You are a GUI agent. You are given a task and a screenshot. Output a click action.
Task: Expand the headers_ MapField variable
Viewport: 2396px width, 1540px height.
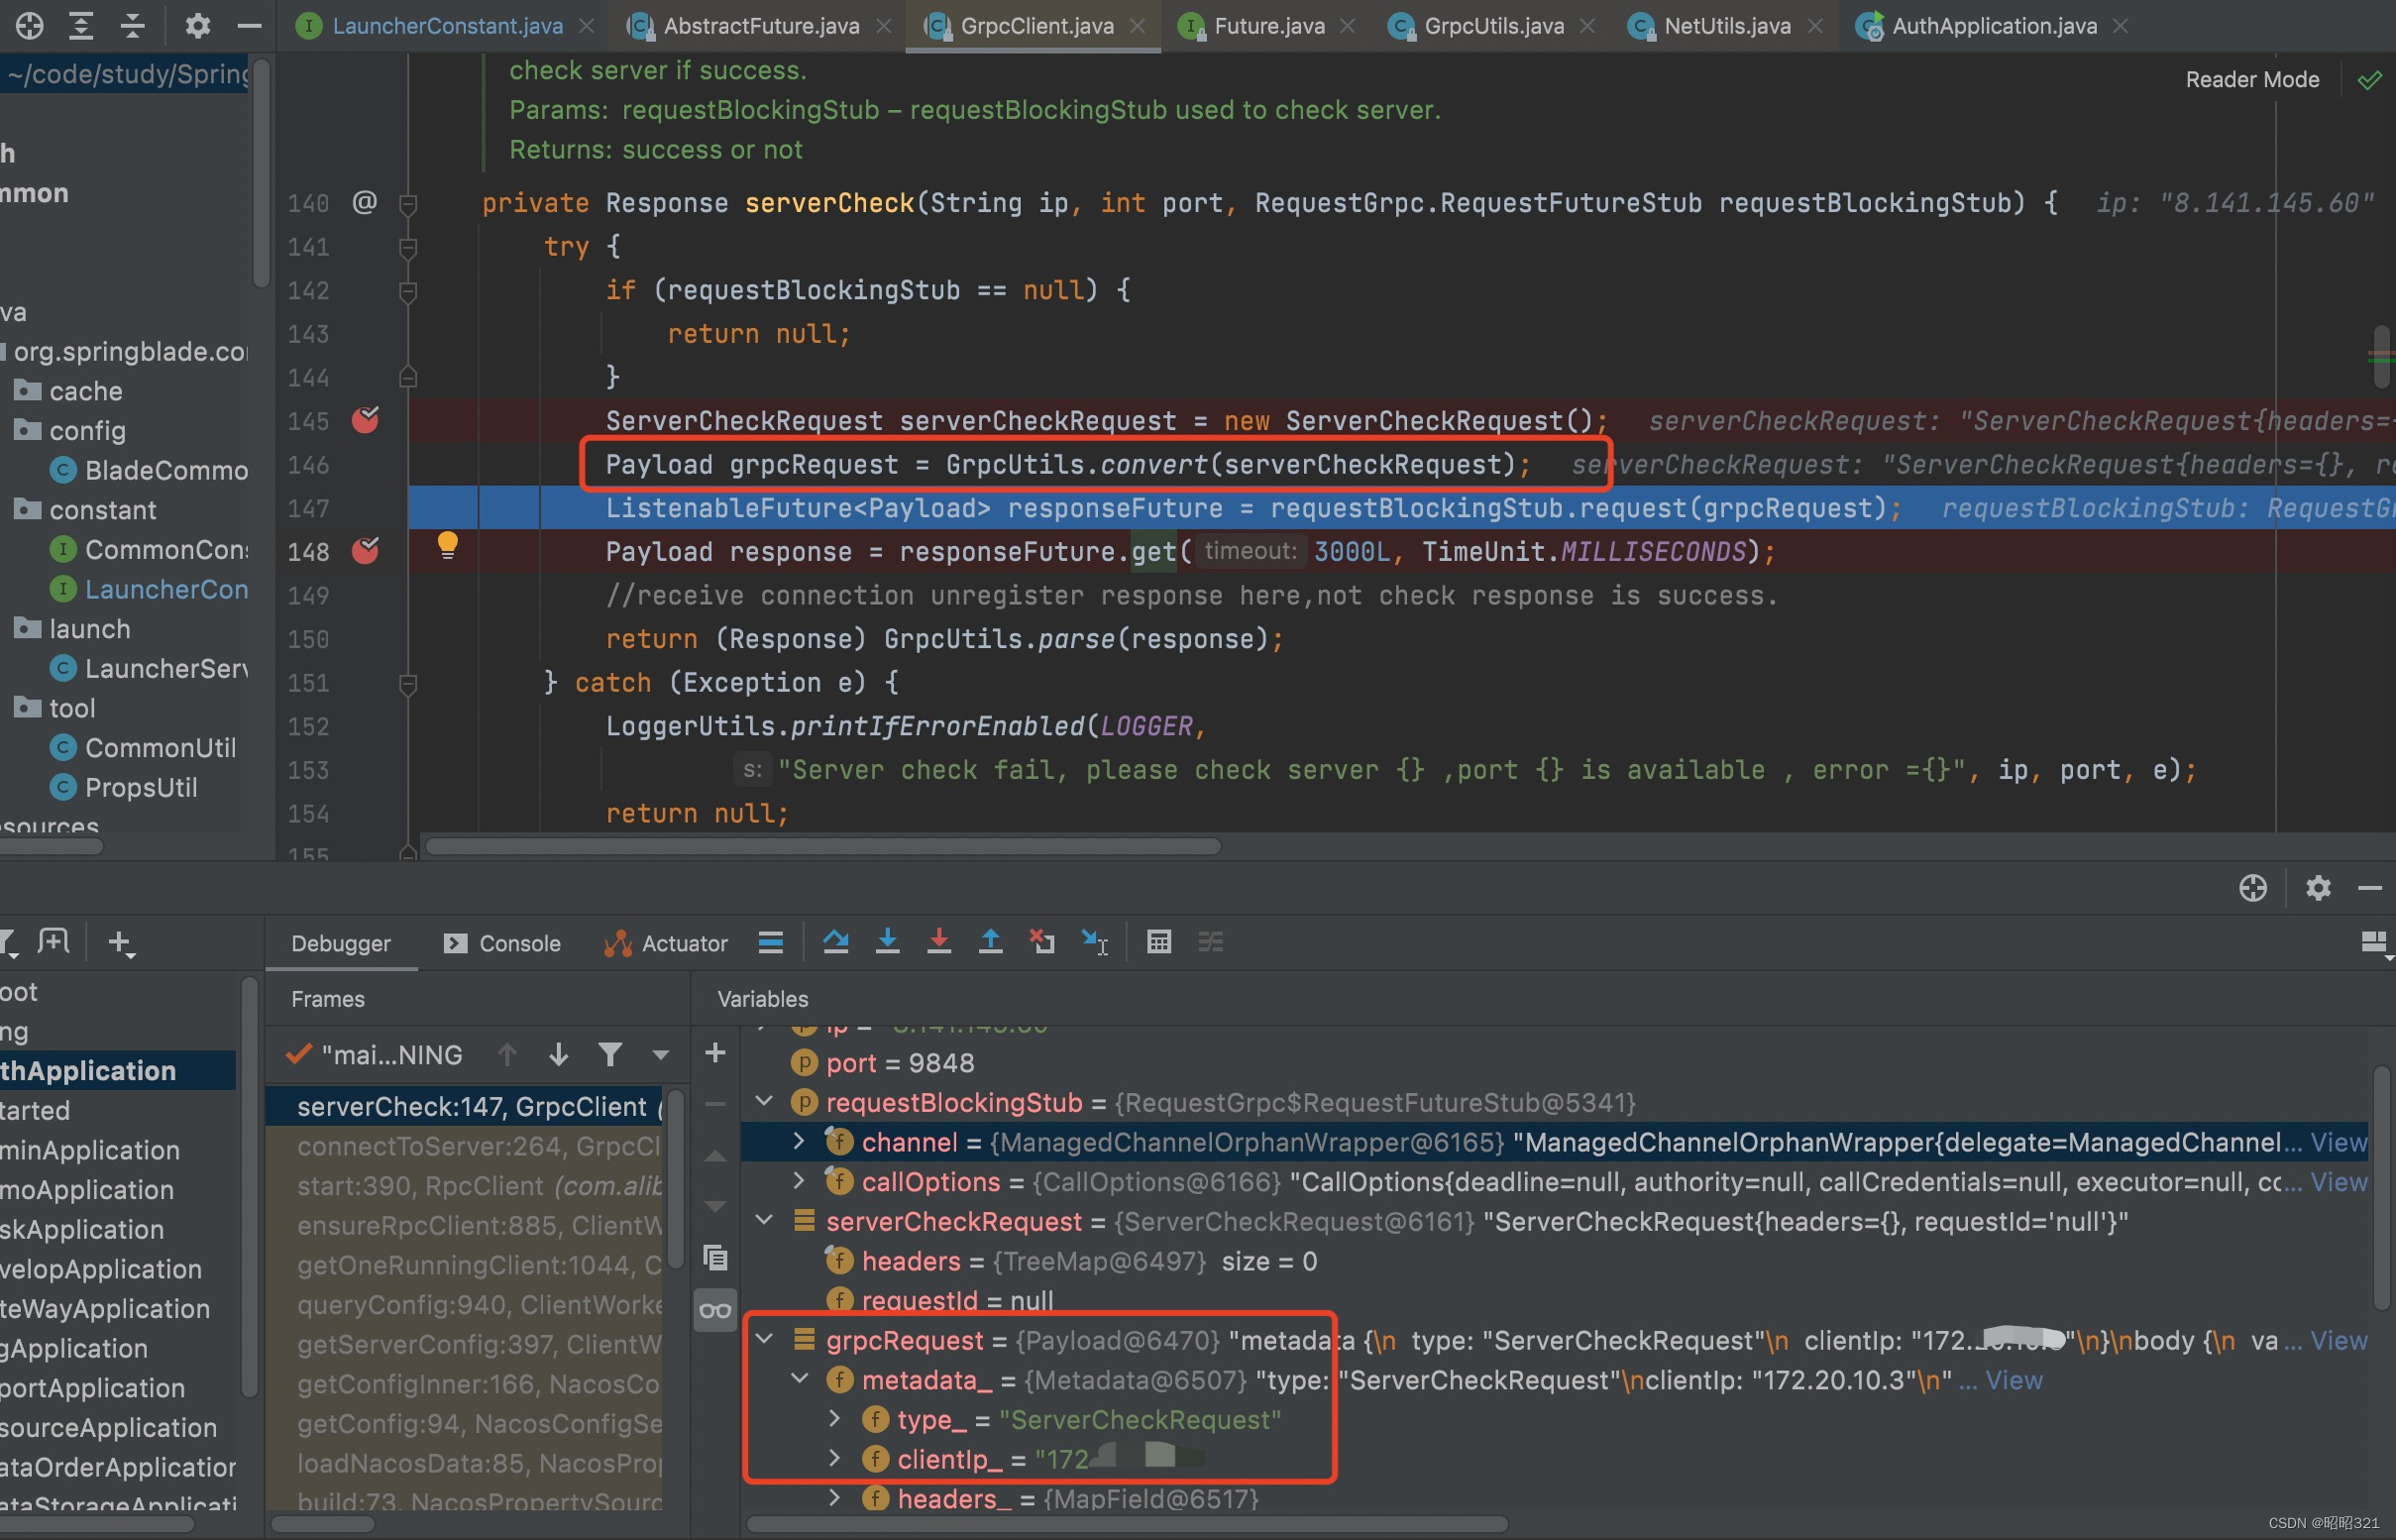pyautogui.click(x=835, y=1497)
